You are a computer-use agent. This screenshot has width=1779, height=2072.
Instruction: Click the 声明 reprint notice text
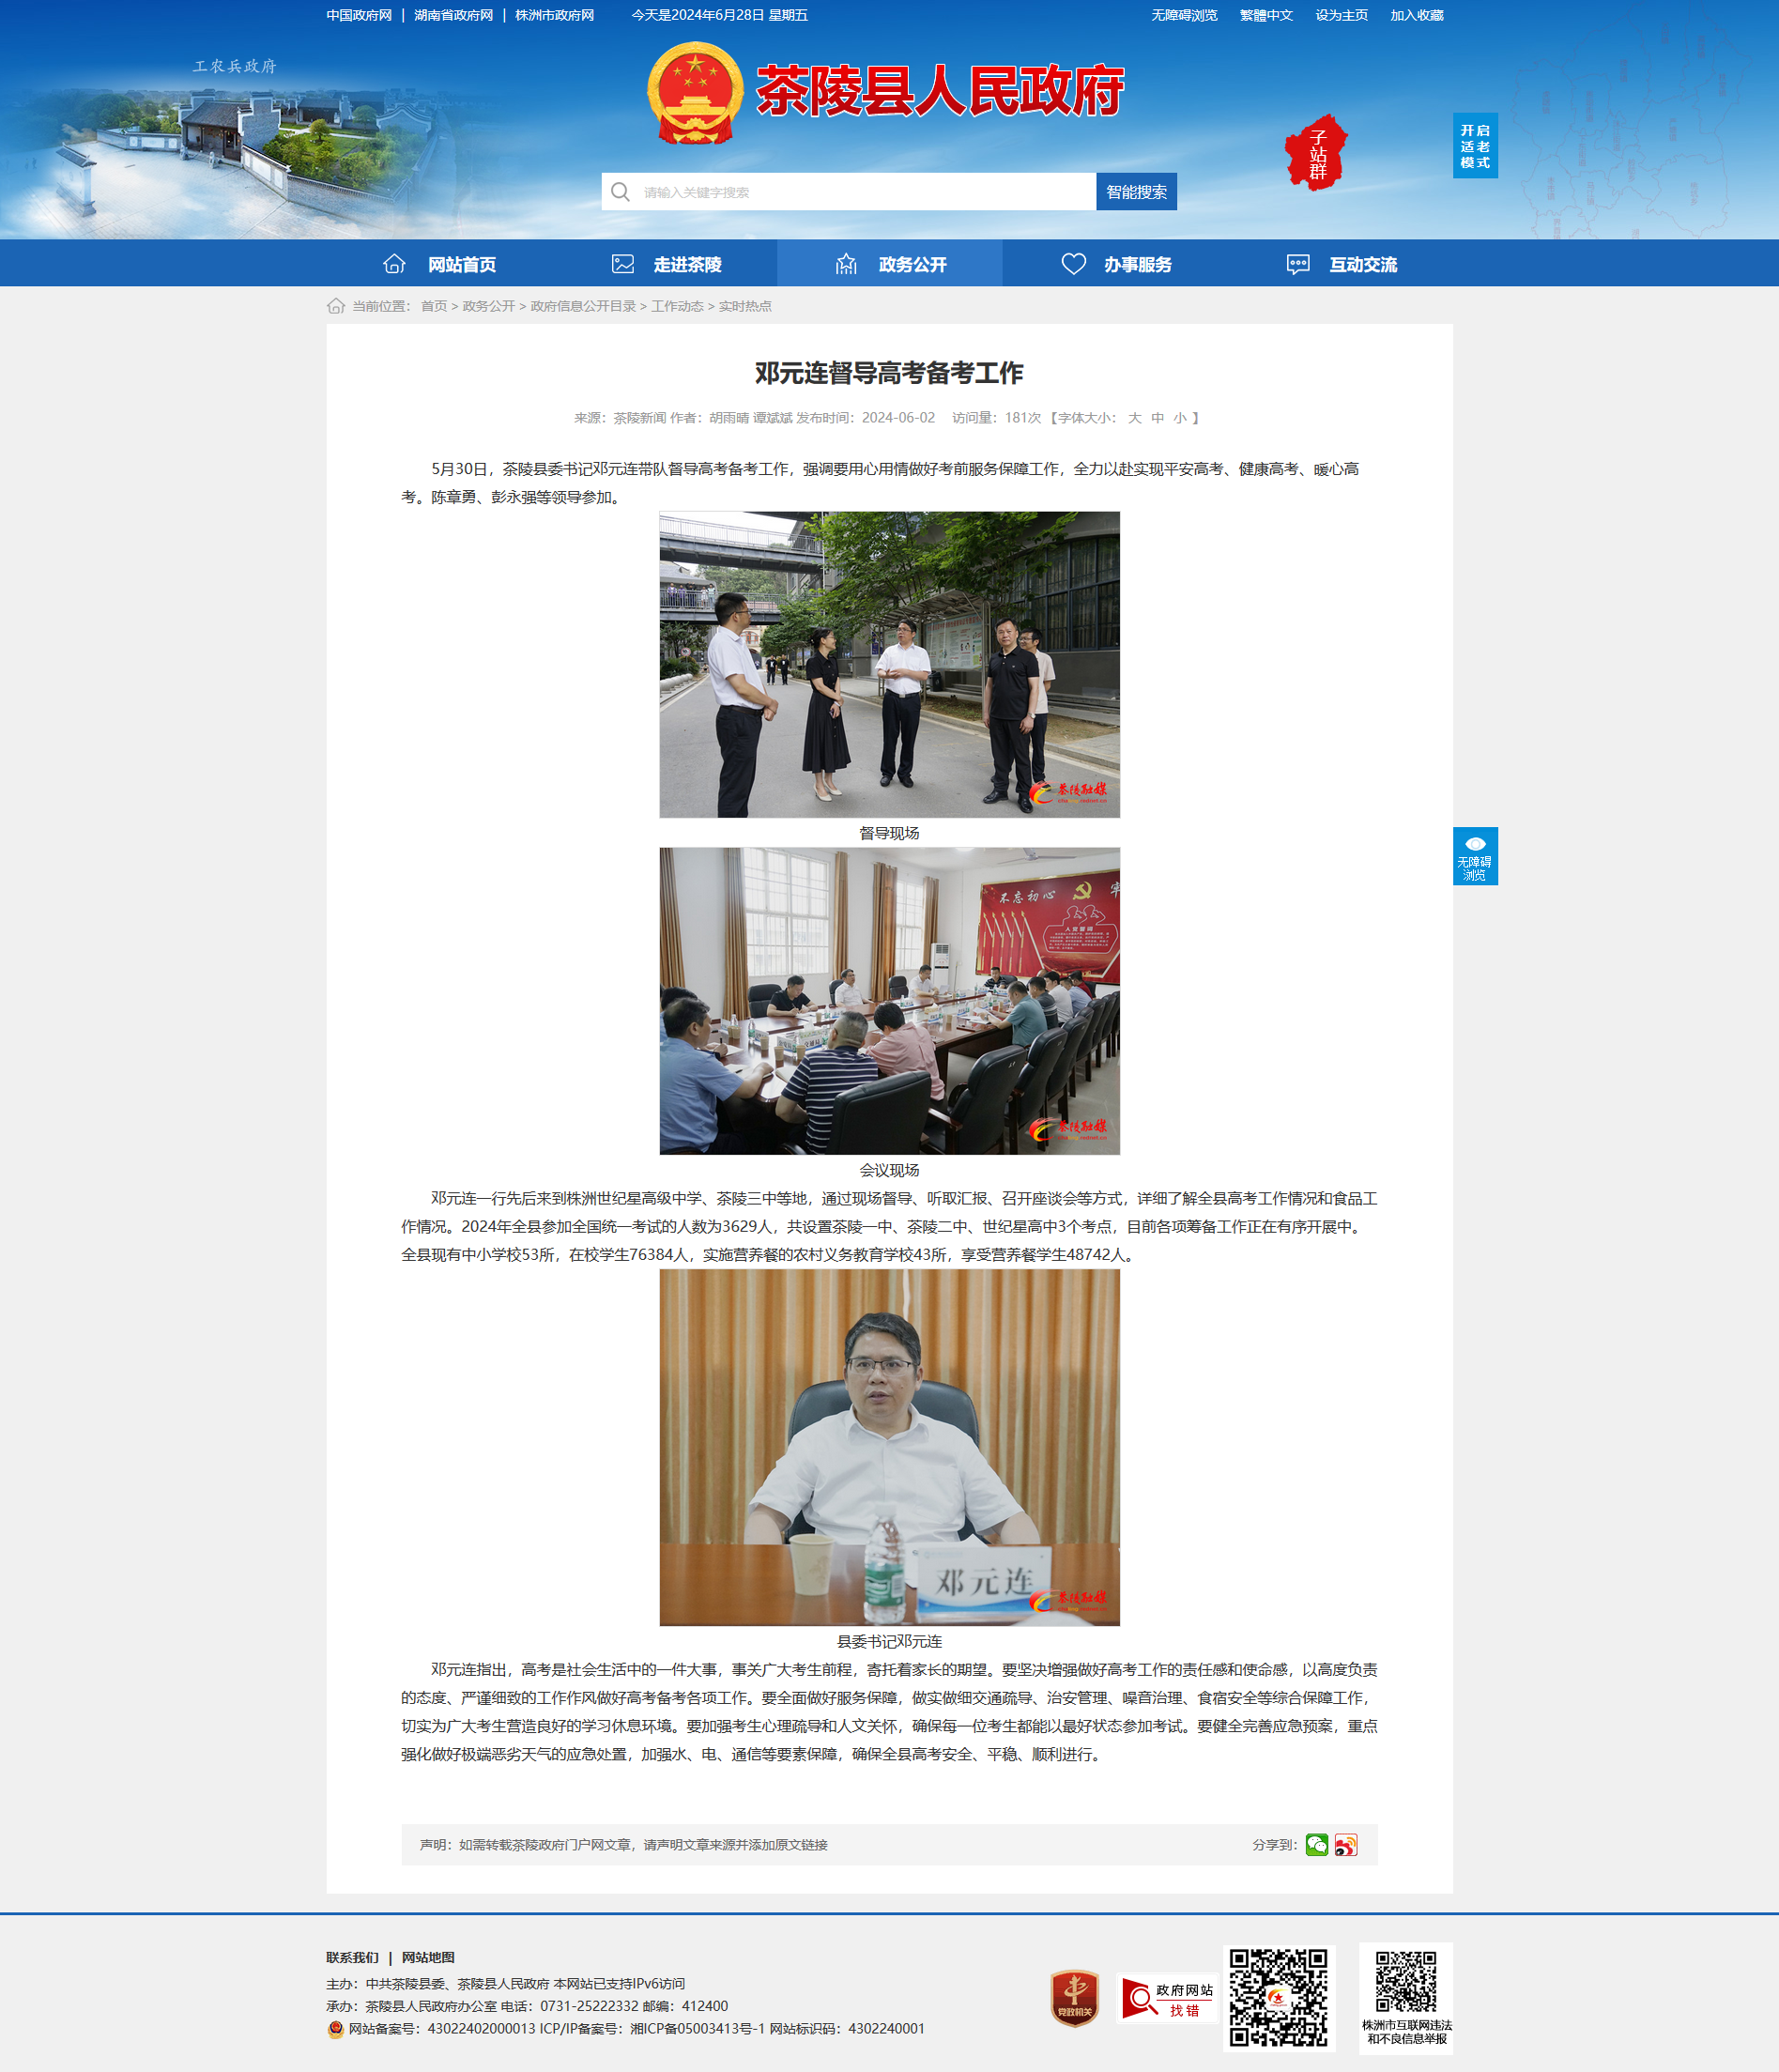coord(623,1845)
